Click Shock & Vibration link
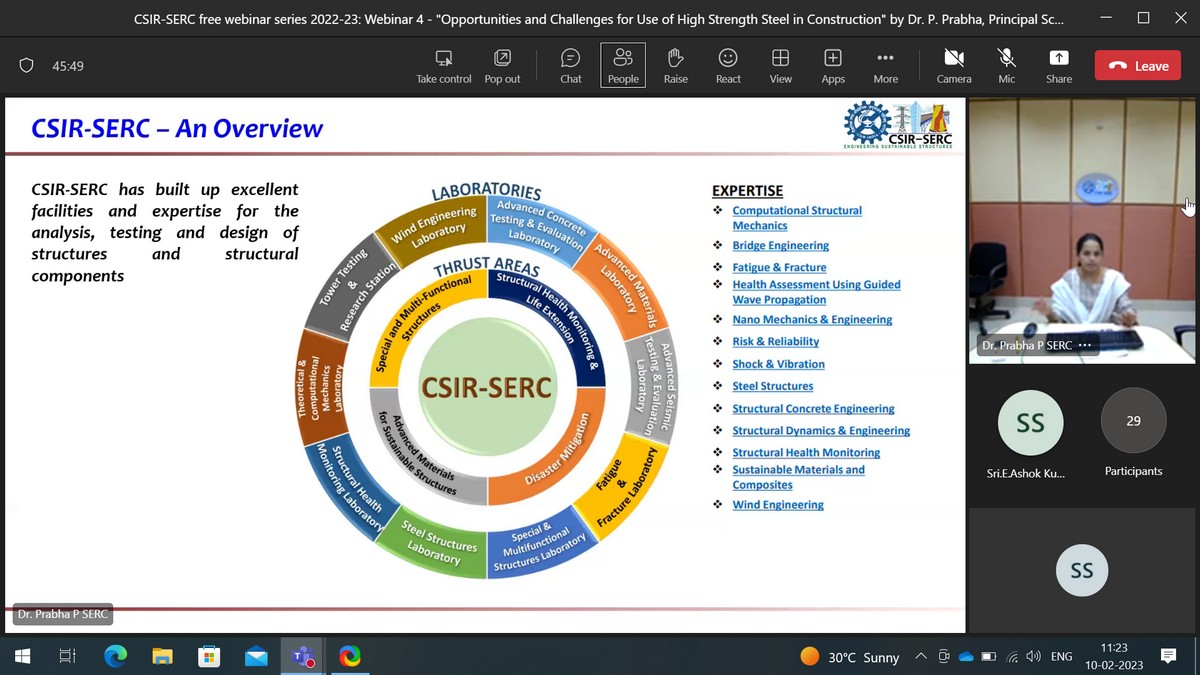1200x675 pixels. (x=778, y=364)
